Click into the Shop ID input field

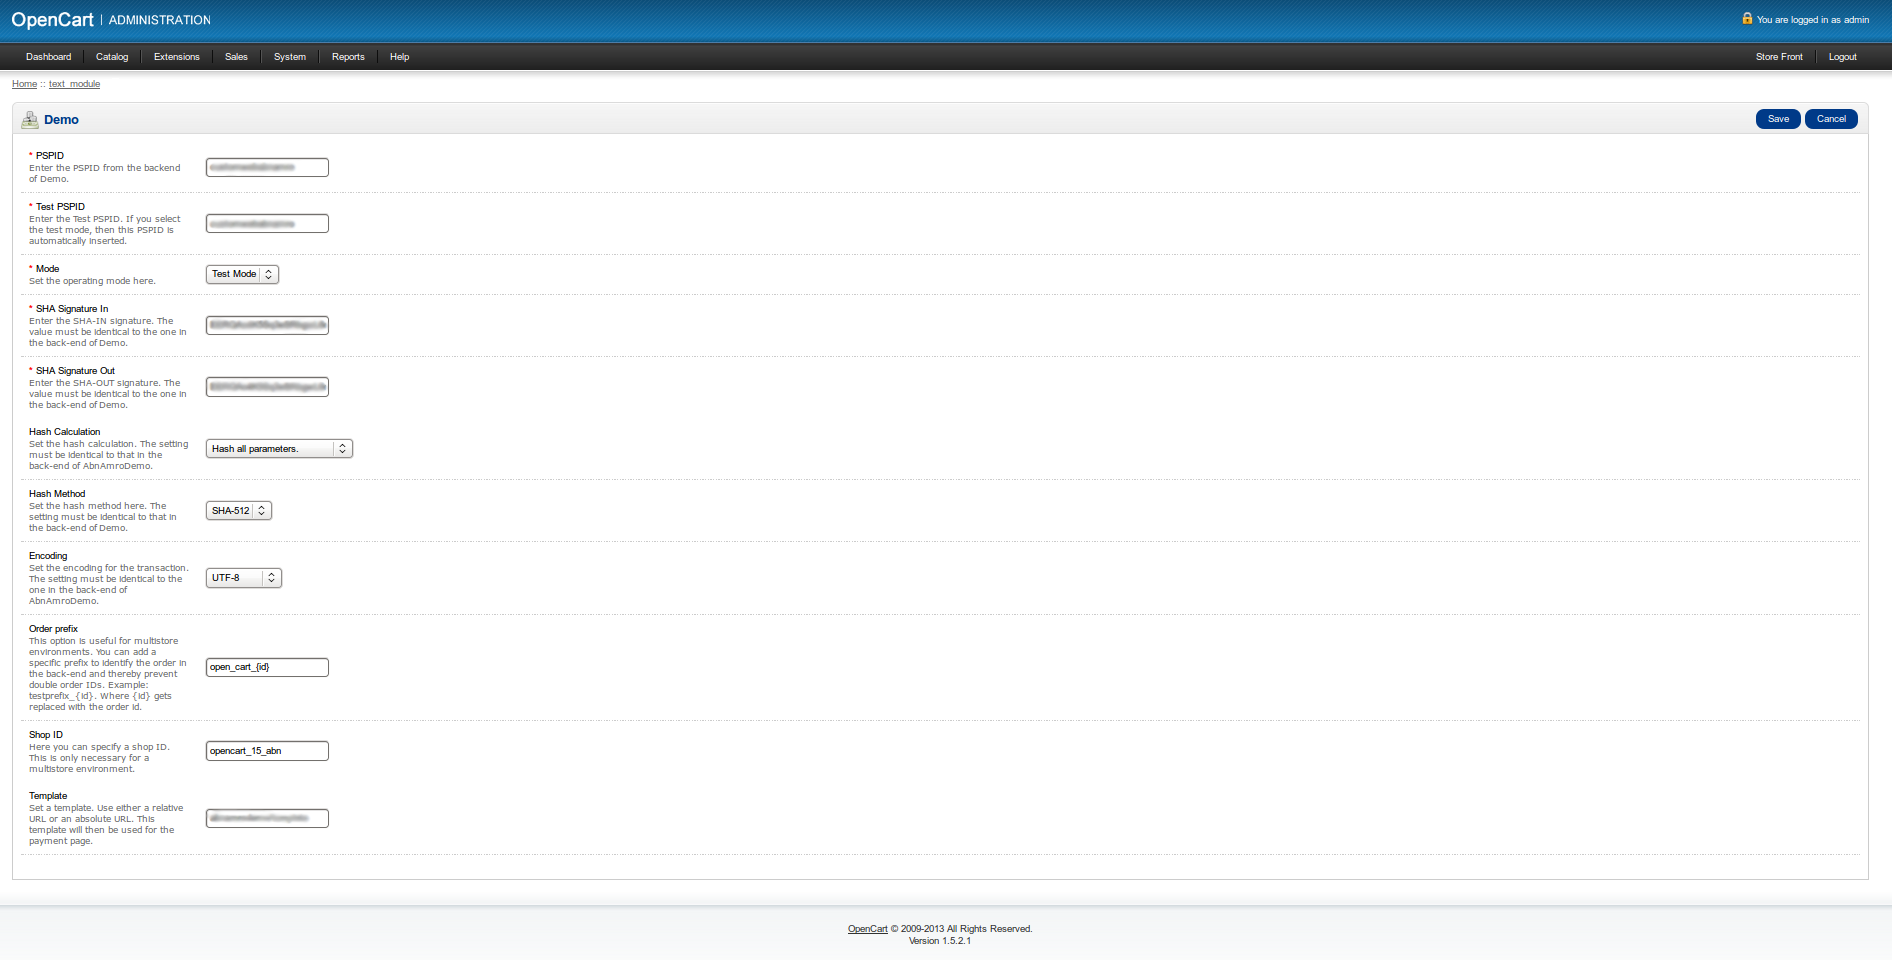pyautogui.click(x=267, y=751)
